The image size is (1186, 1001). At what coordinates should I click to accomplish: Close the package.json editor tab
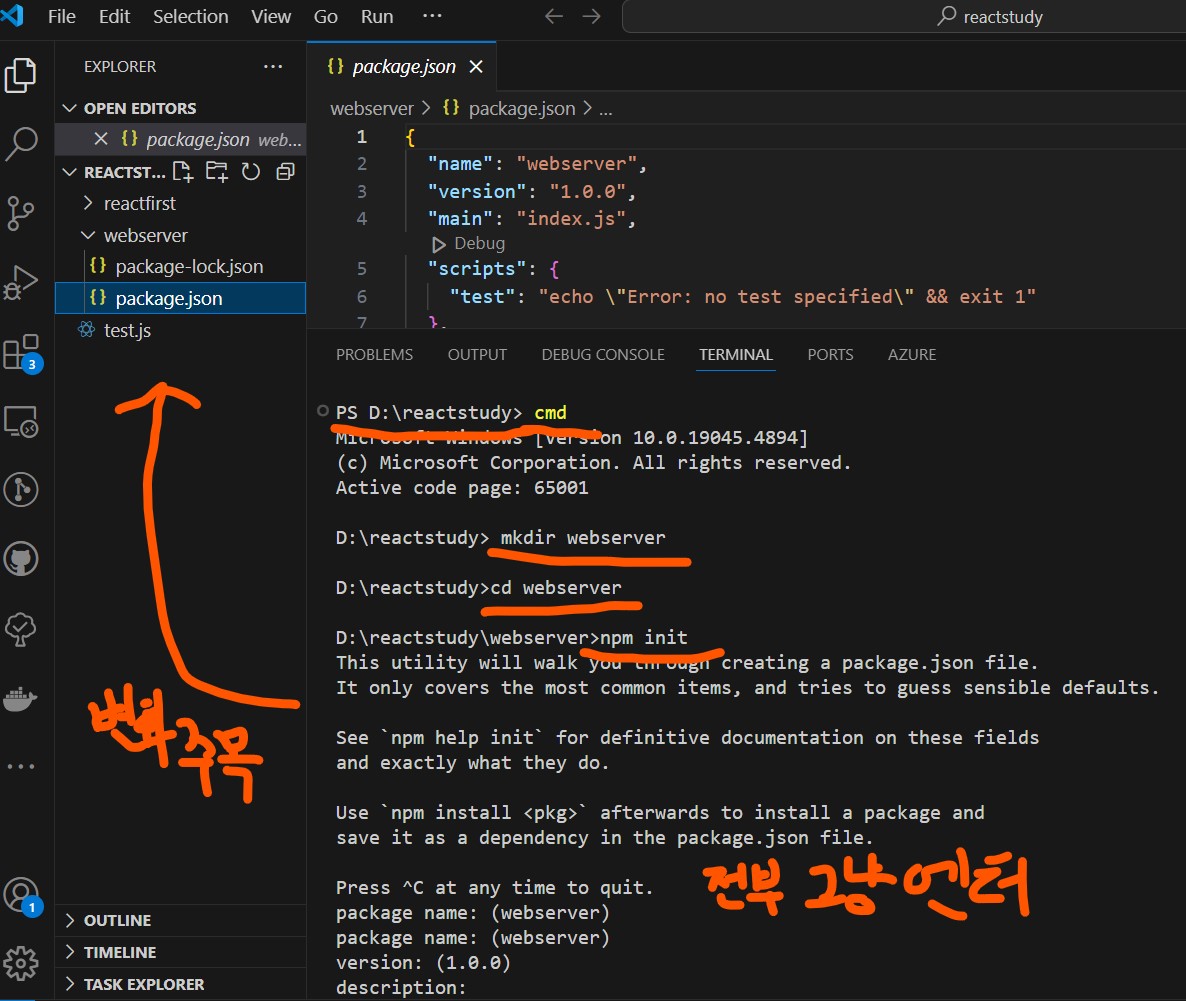pos(476,67)
